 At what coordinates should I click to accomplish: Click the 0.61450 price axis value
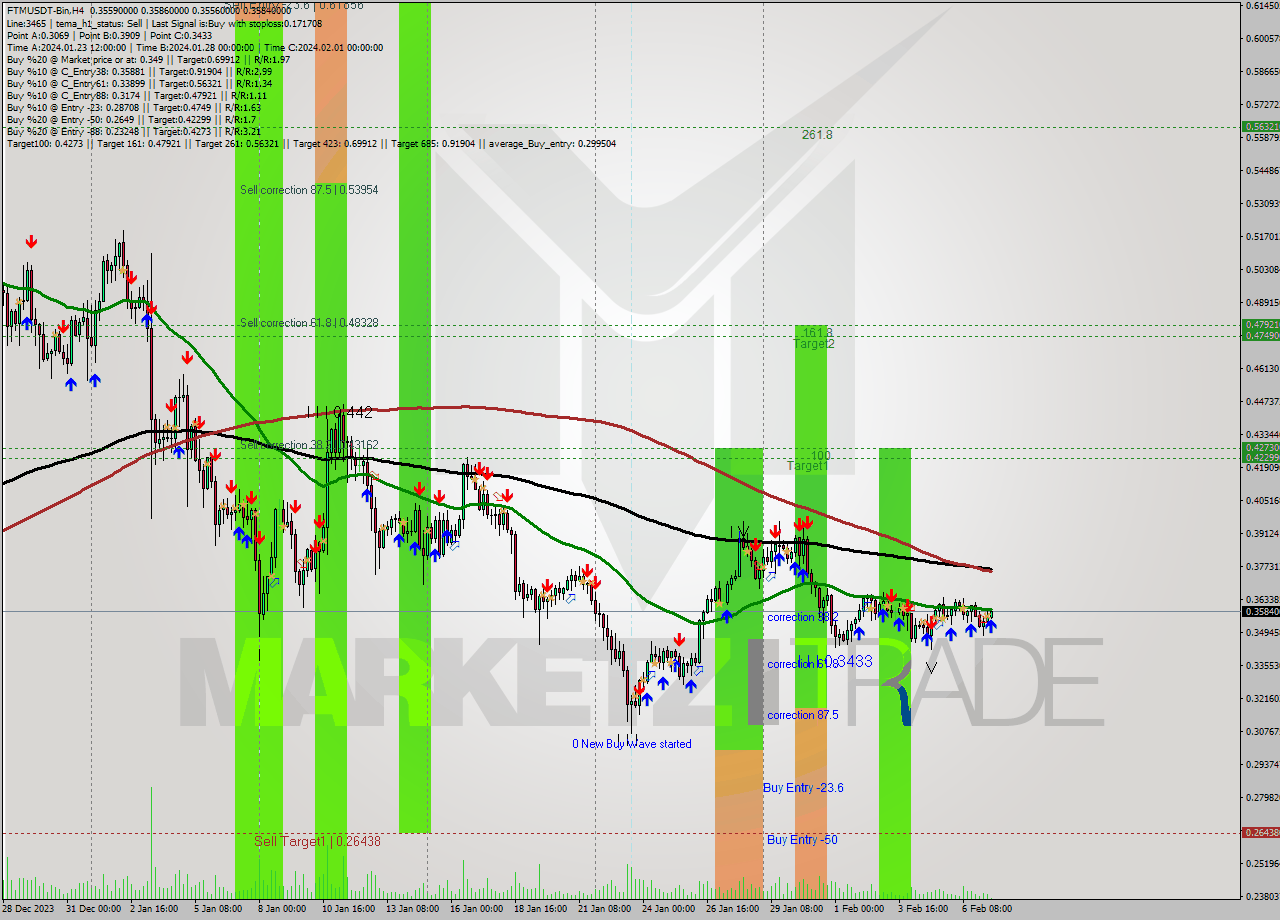pos(1262,6)
